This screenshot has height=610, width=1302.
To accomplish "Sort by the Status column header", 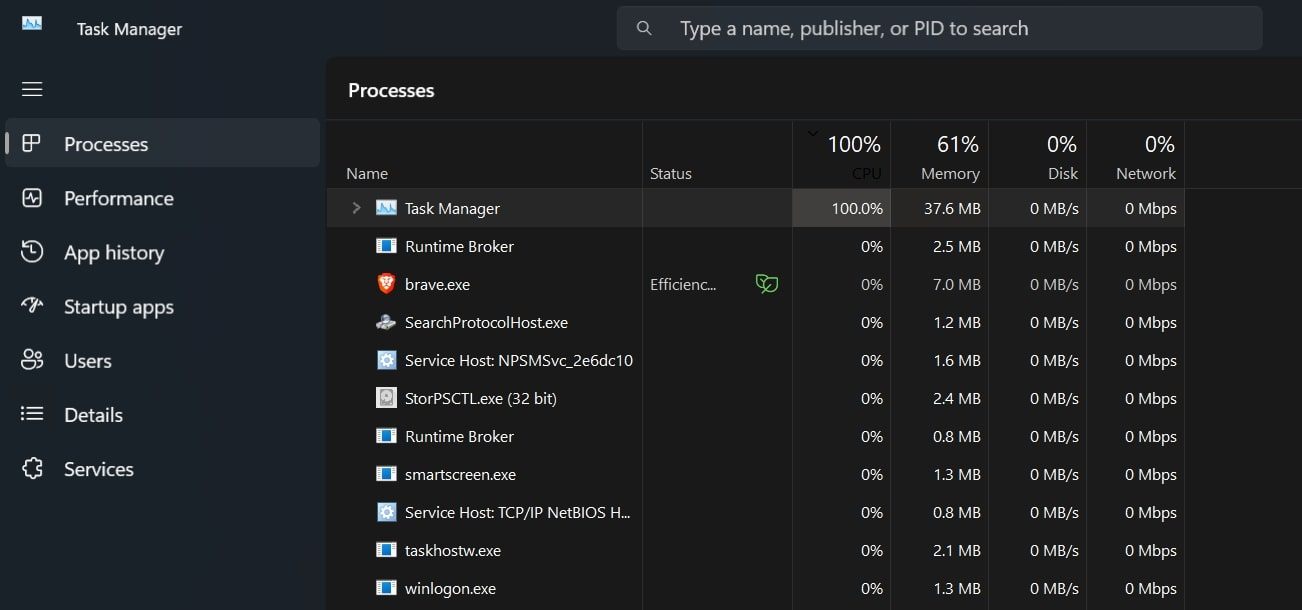I will 718,155.
